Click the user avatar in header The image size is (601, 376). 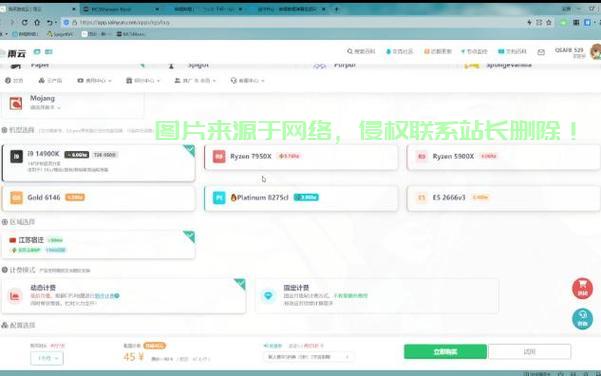point(596,52)
